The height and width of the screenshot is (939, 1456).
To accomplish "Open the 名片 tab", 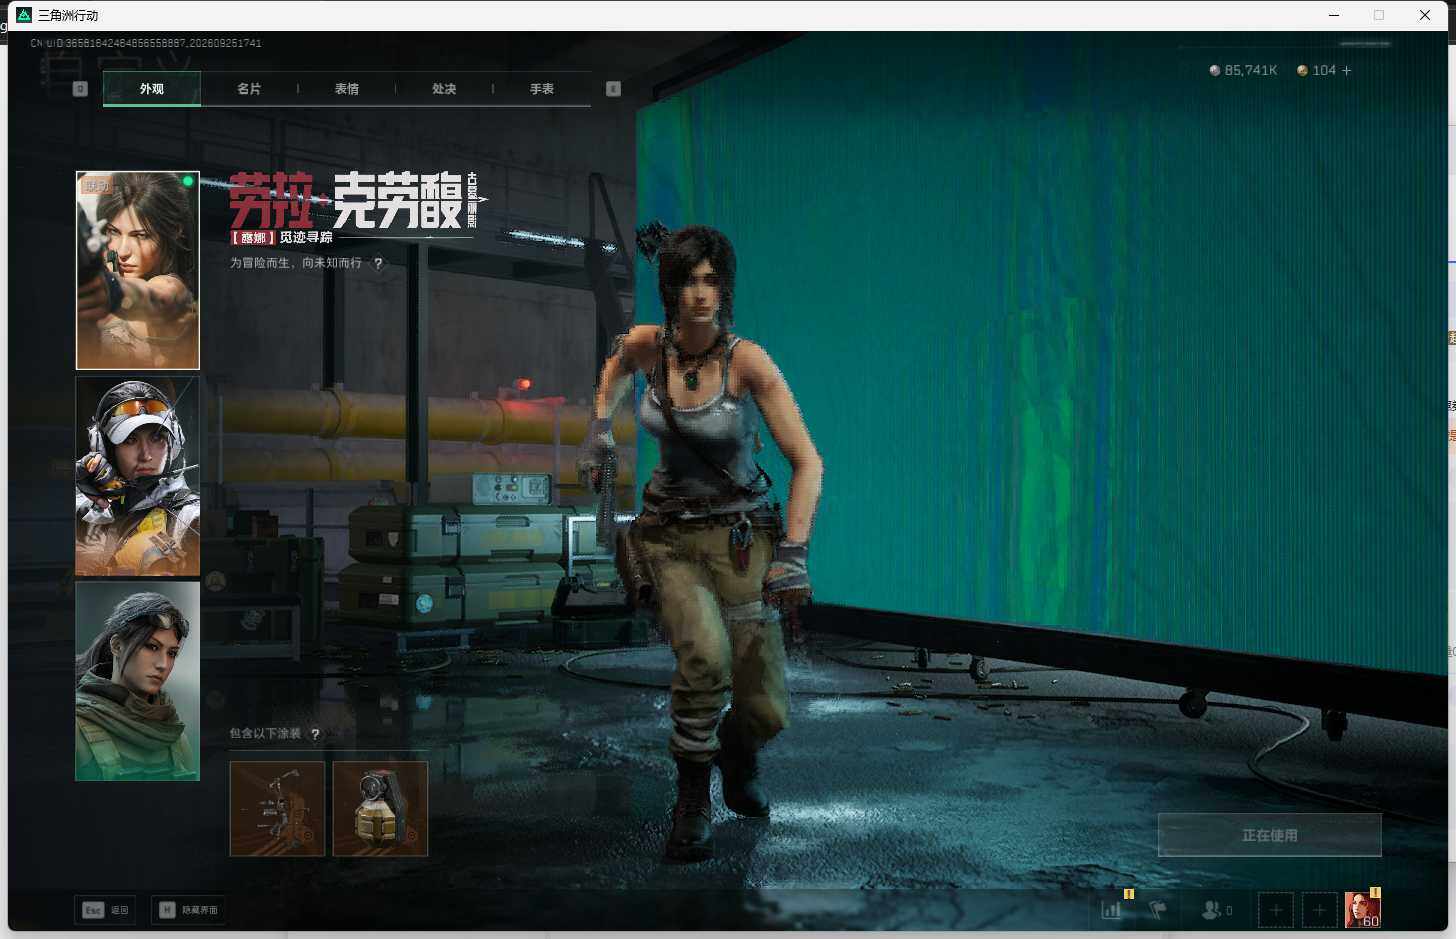I will pyautogui.click(x=249, y=89).
